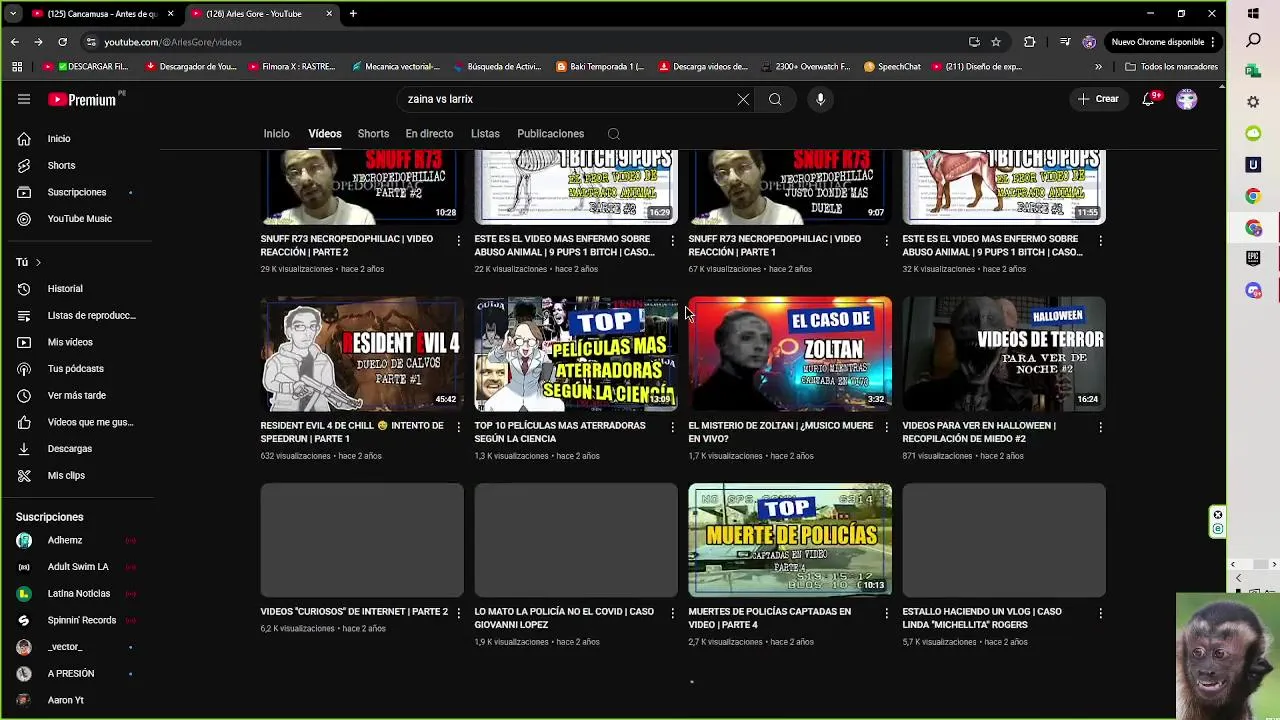This screenshot has height=720, width=1280.
Task: Open YouTube Music in the sidebar
Action: 80,219
